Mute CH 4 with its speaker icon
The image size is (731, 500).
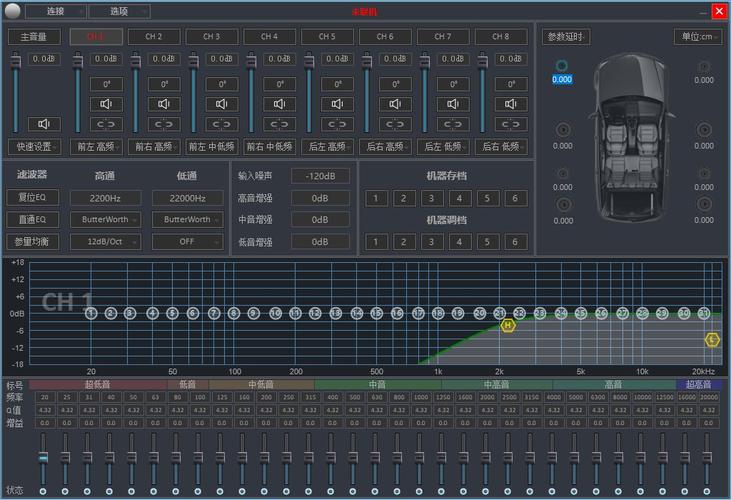(279, 104)
